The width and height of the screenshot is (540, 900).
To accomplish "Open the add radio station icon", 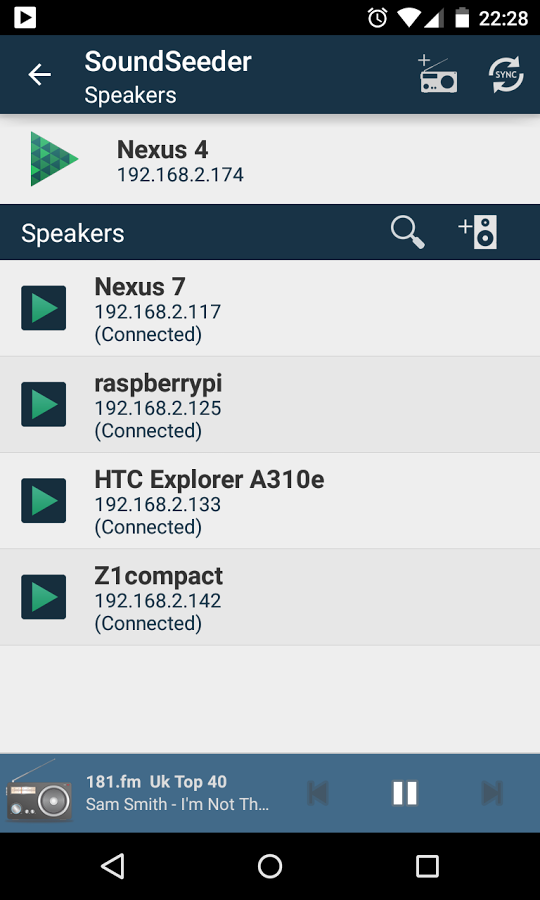I will click(x=437, y=75).
